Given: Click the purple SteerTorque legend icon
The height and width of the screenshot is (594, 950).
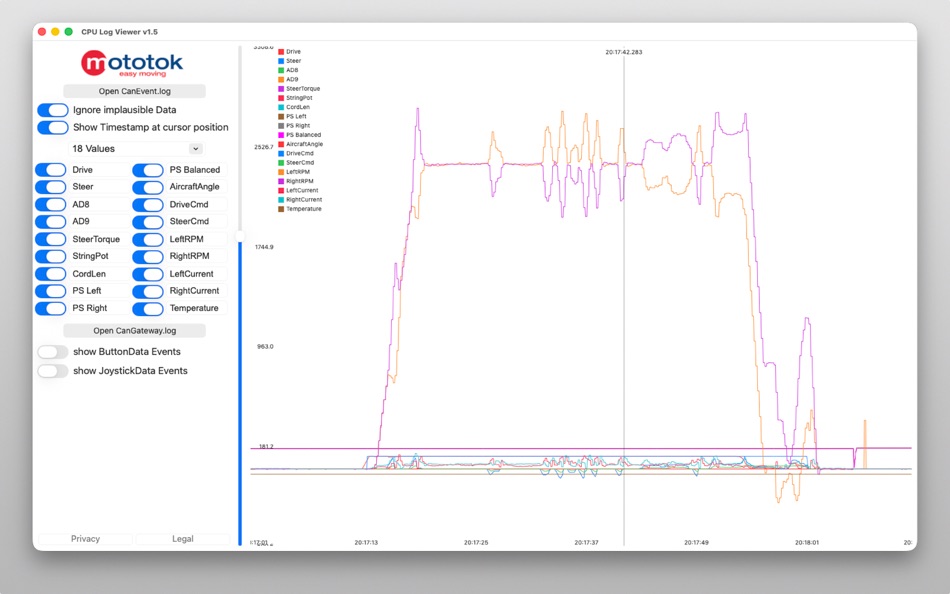Looking at the screenshot, I should [x=283, y=88].
